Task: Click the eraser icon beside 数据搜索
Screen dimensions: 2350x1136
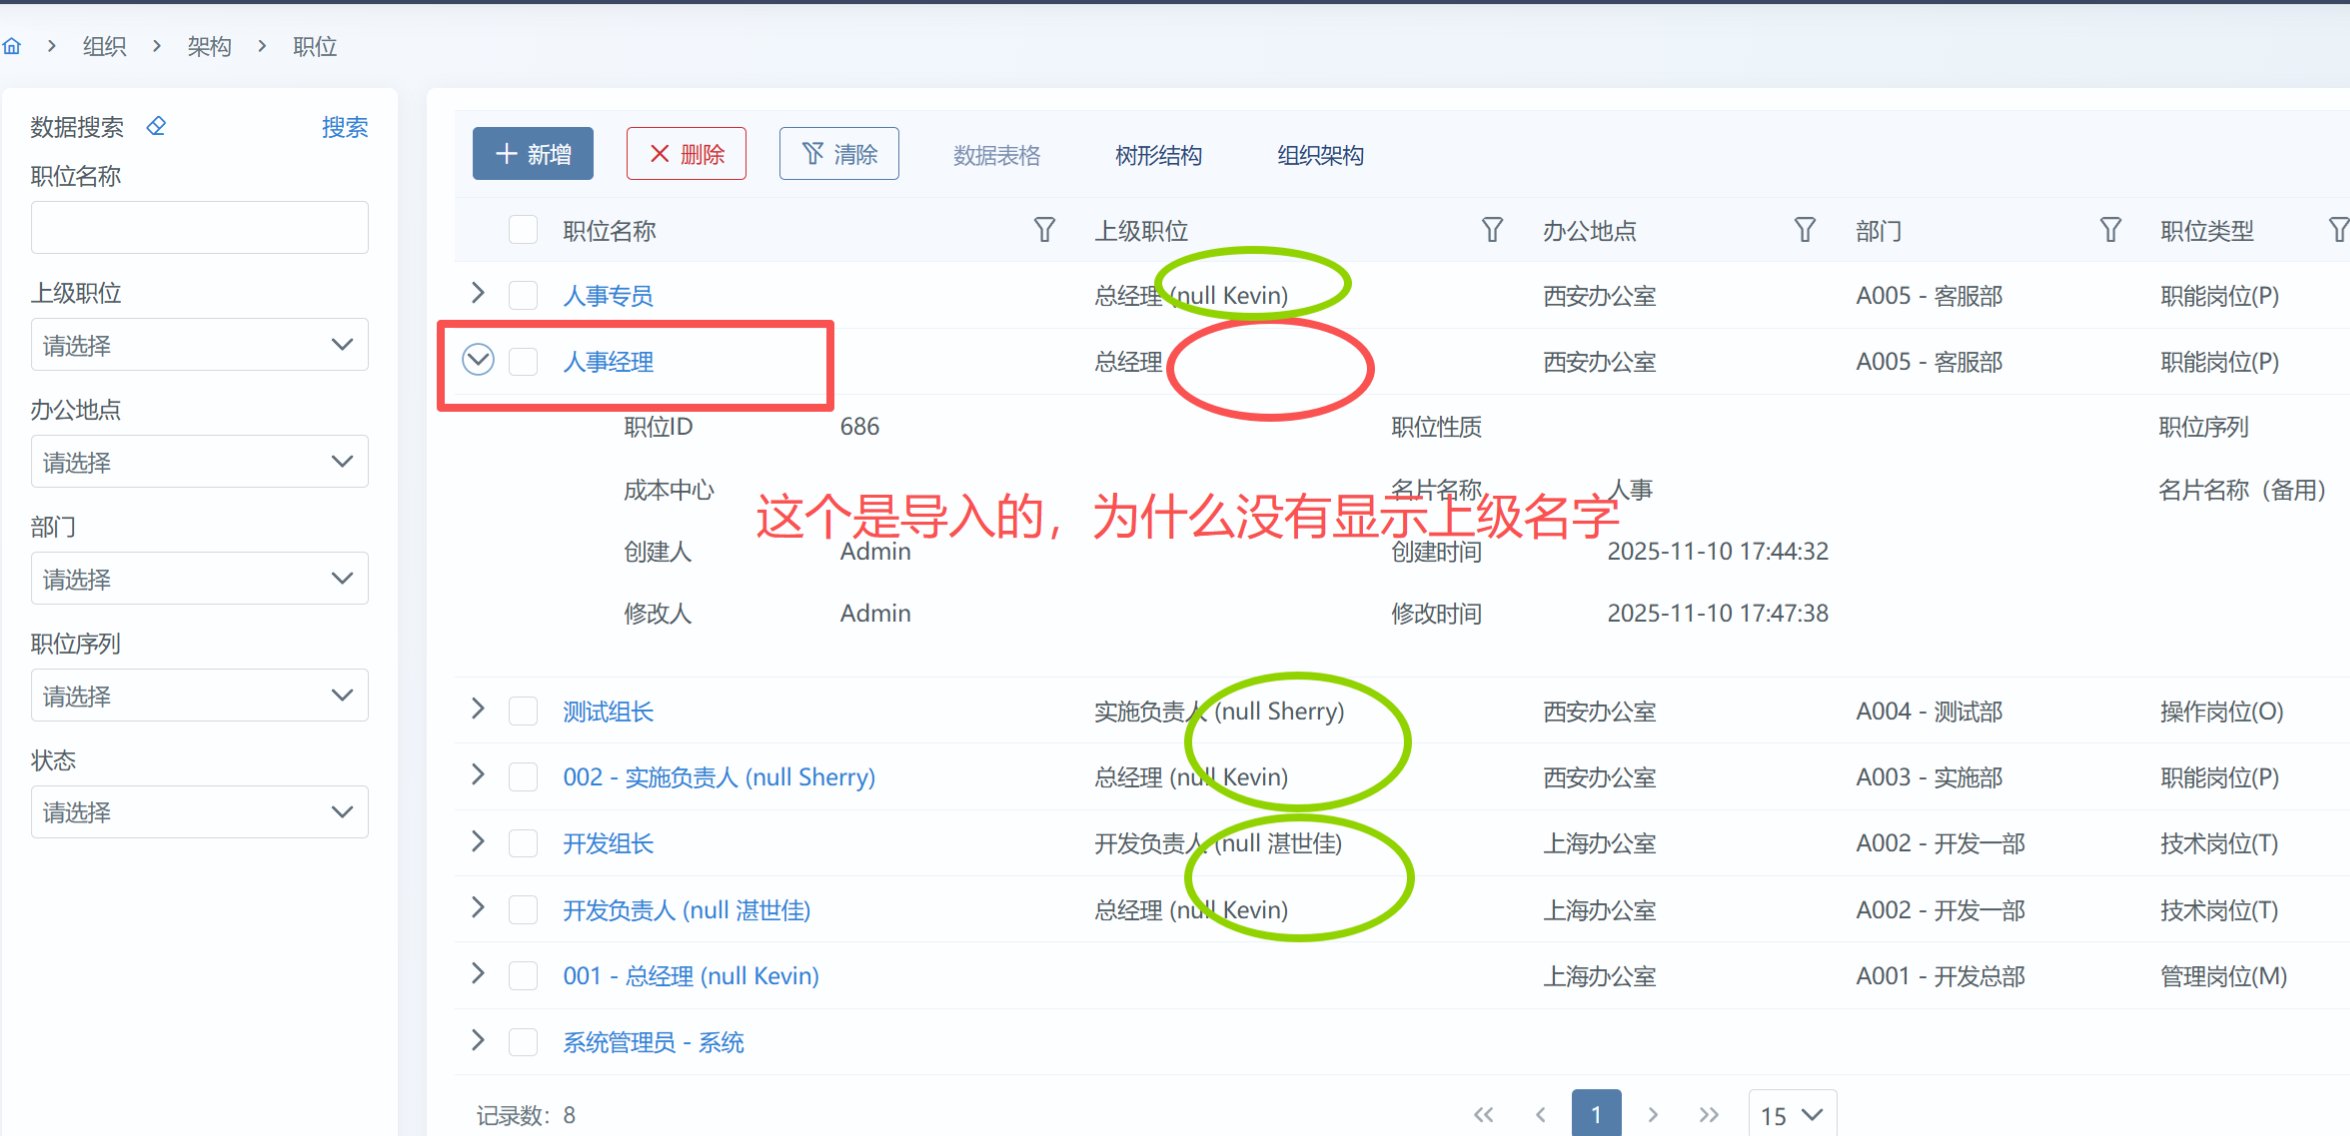Action: coord(156,126)
